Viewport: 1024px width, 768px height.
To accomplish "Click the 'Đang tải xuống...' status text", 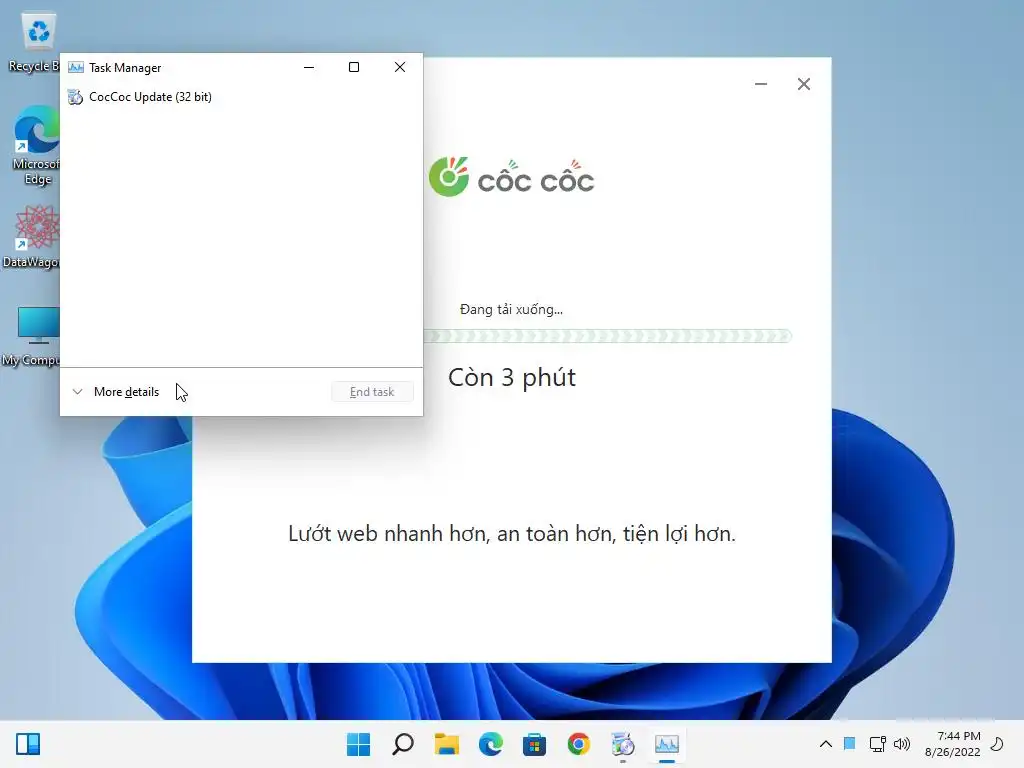I will point(511,310).
